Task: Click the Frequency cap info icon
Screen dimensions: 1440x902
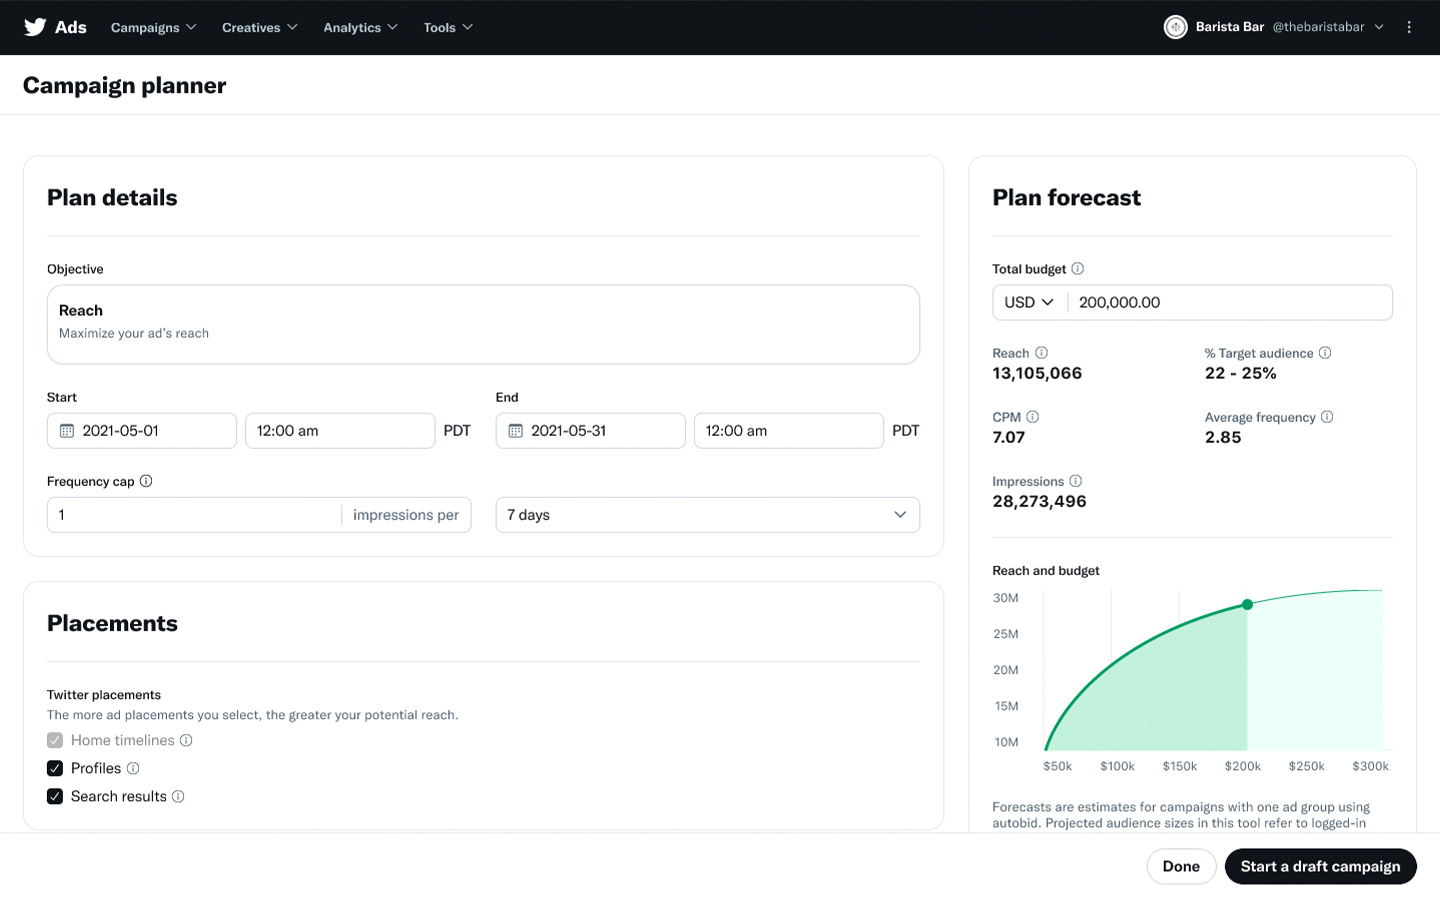Action: 146,481
